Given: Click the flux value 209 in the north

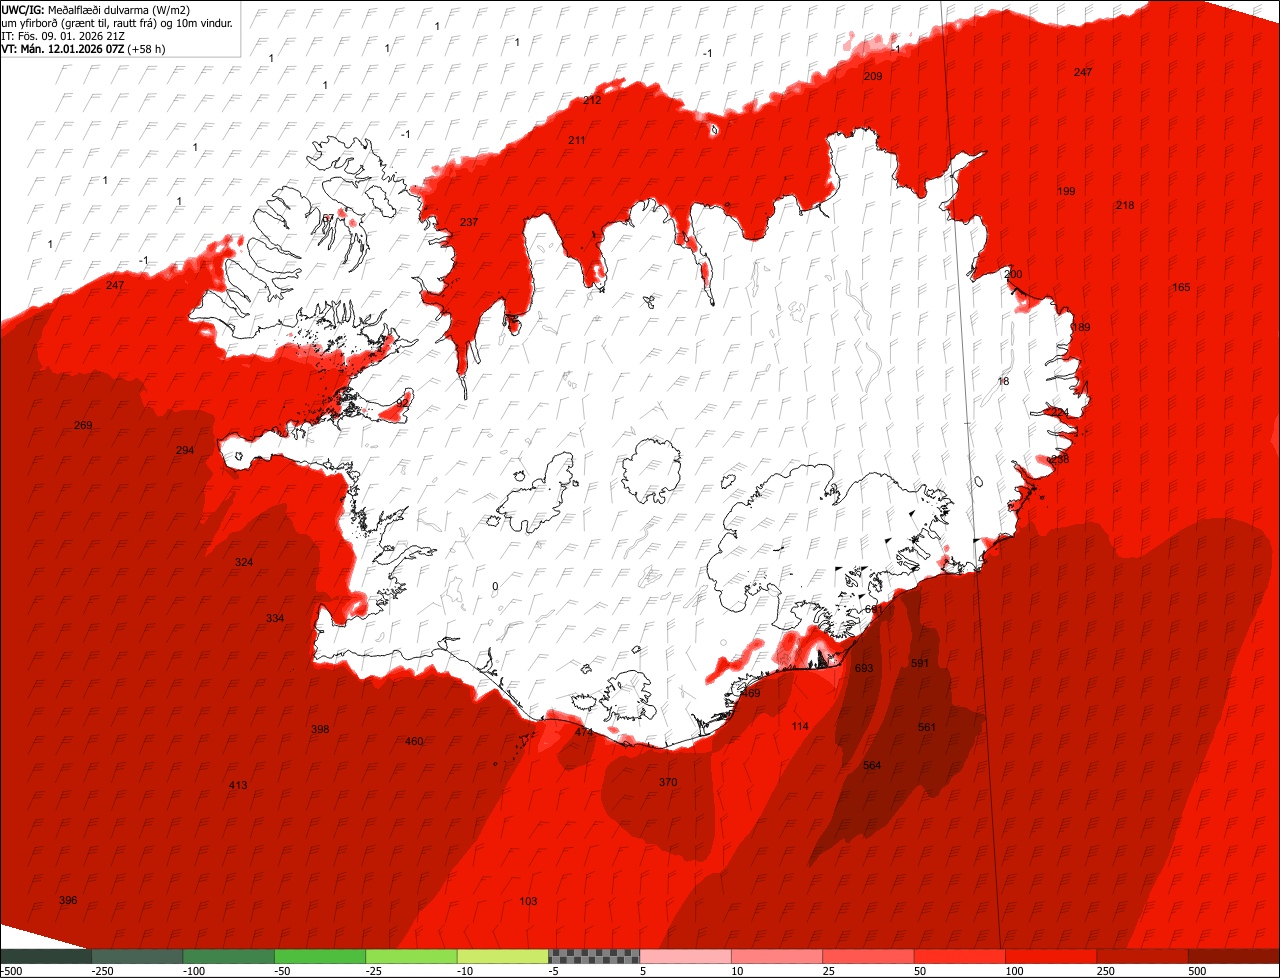Looking at the screenshot, I should [x=873, y=76].
